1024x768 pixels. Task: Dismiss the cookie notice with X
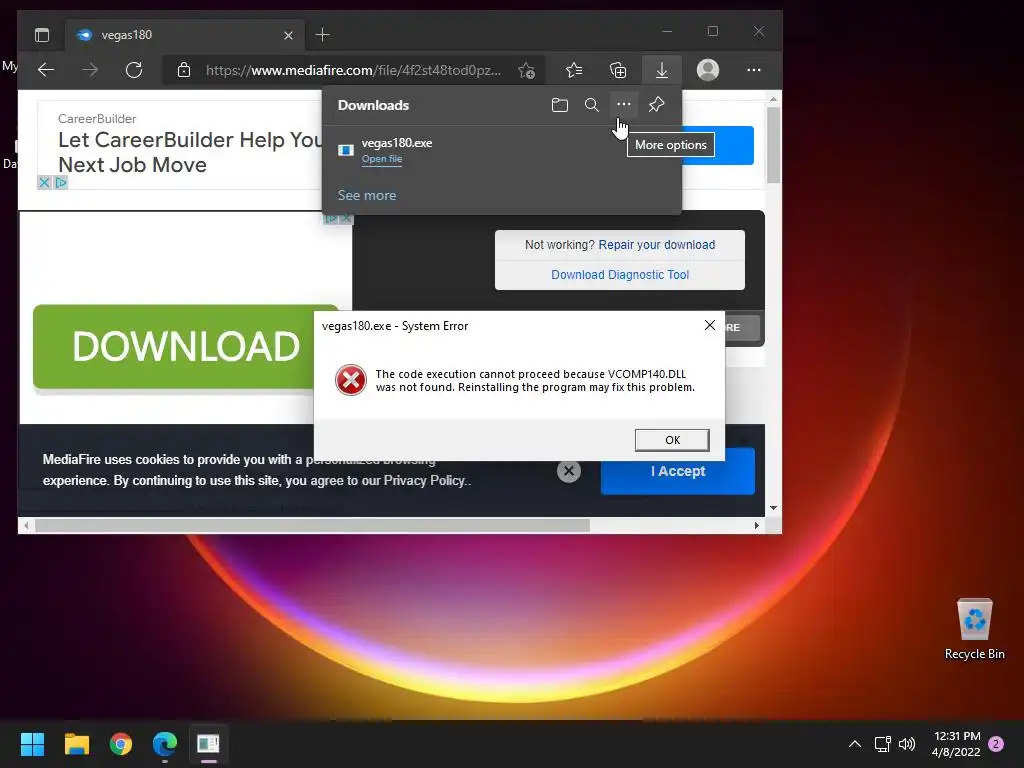(x=569, y=471)
